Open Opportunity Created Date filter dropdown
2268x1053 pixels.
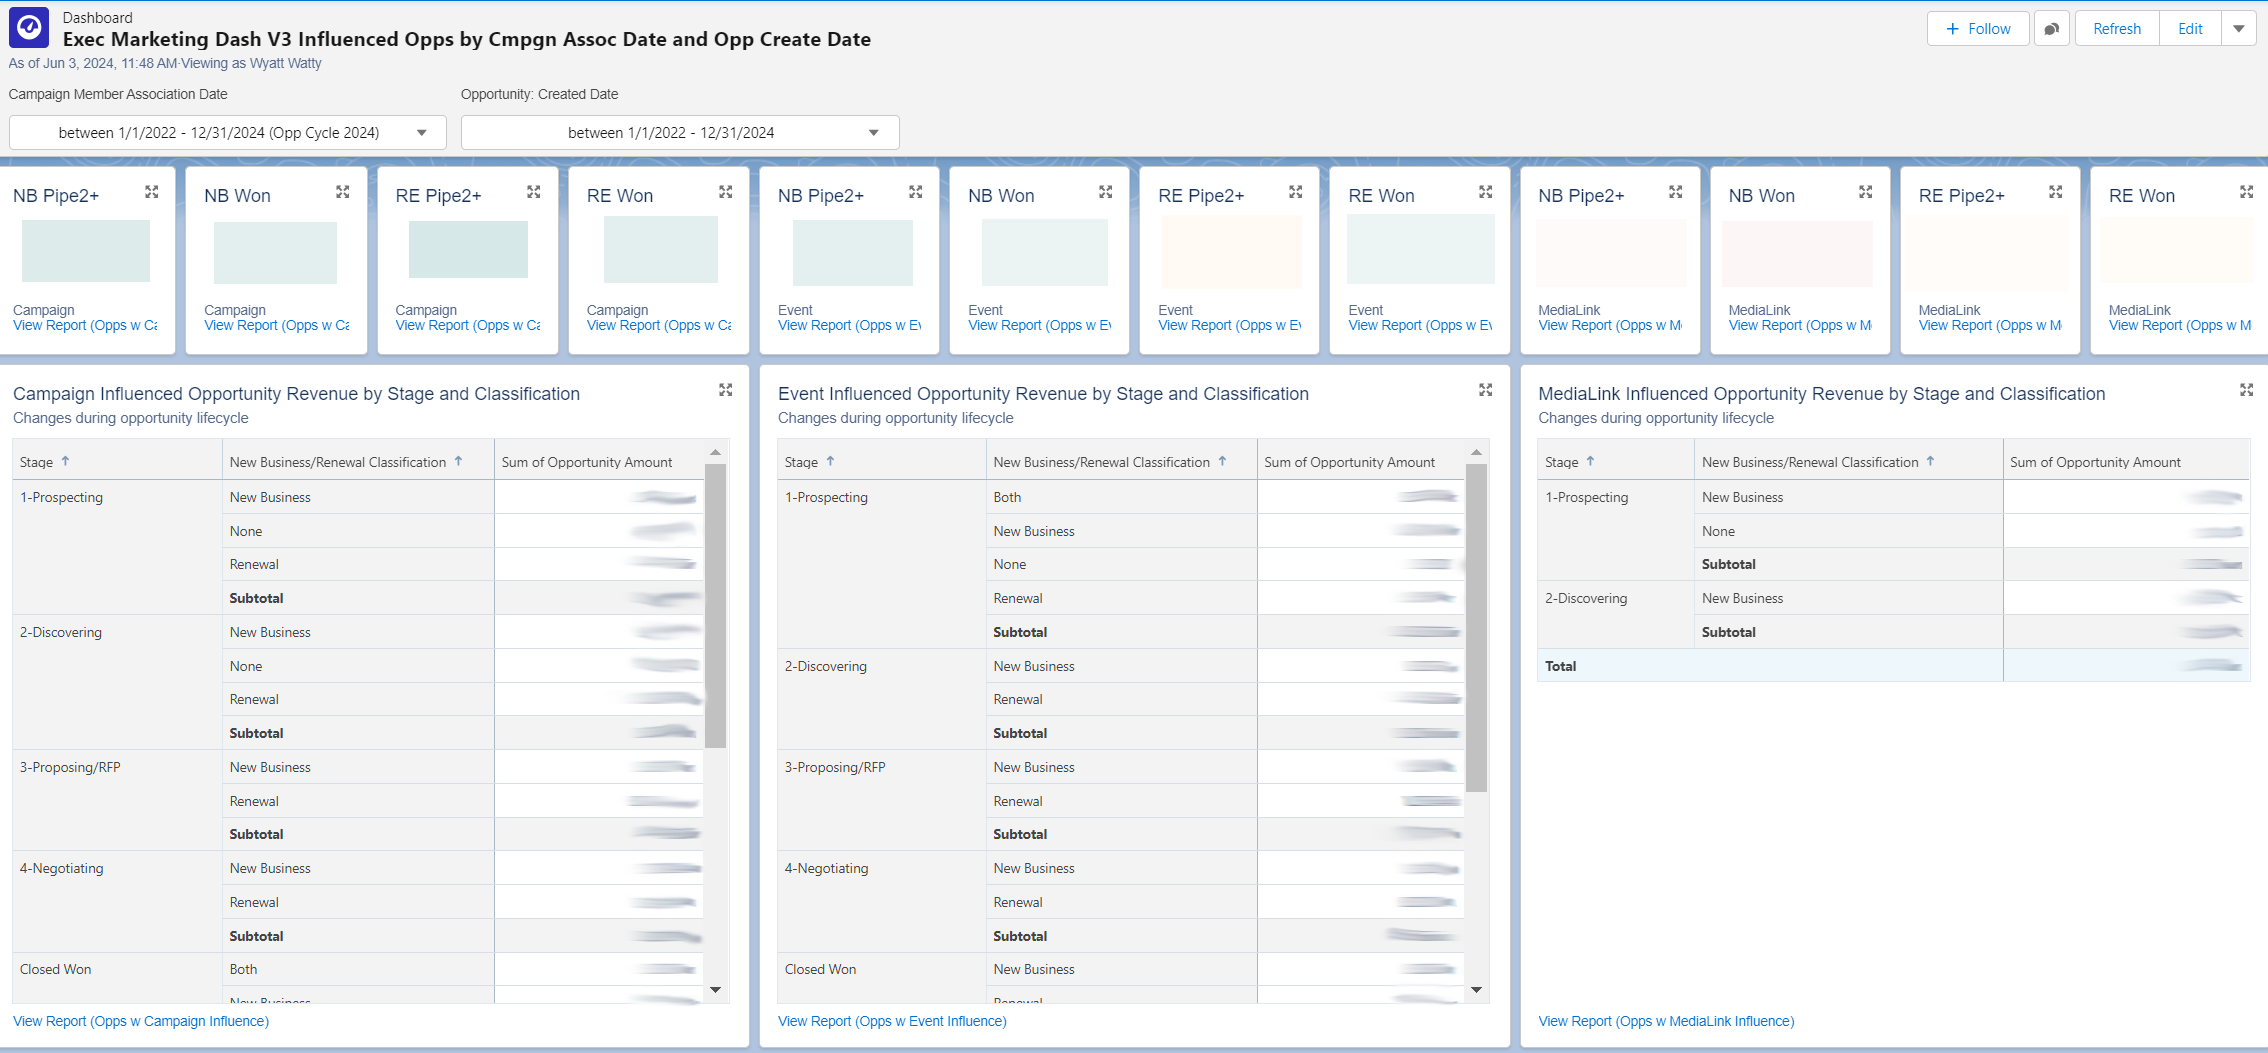680,132
